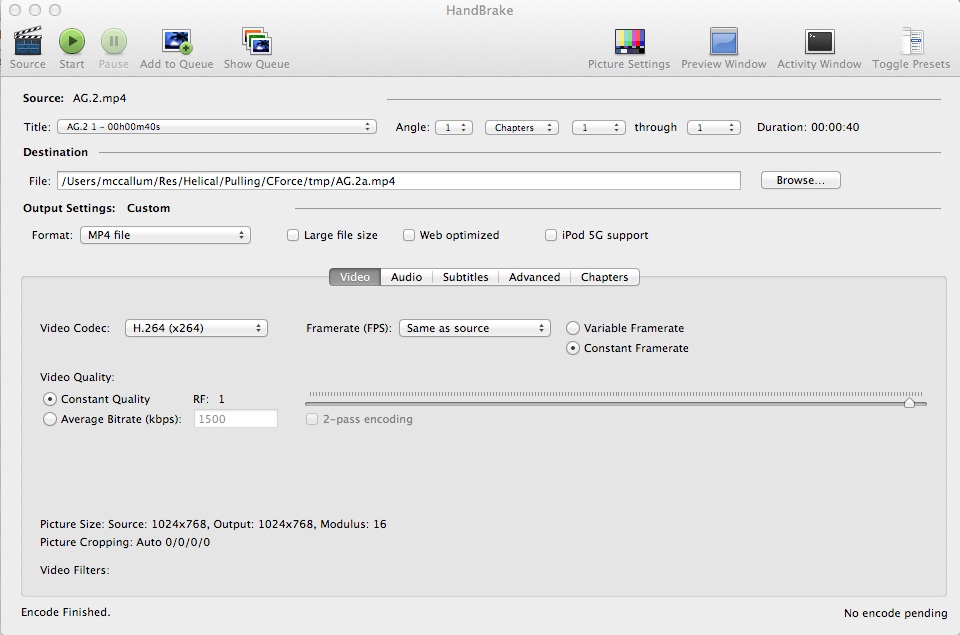Add current job to the queue

point(174,40)
